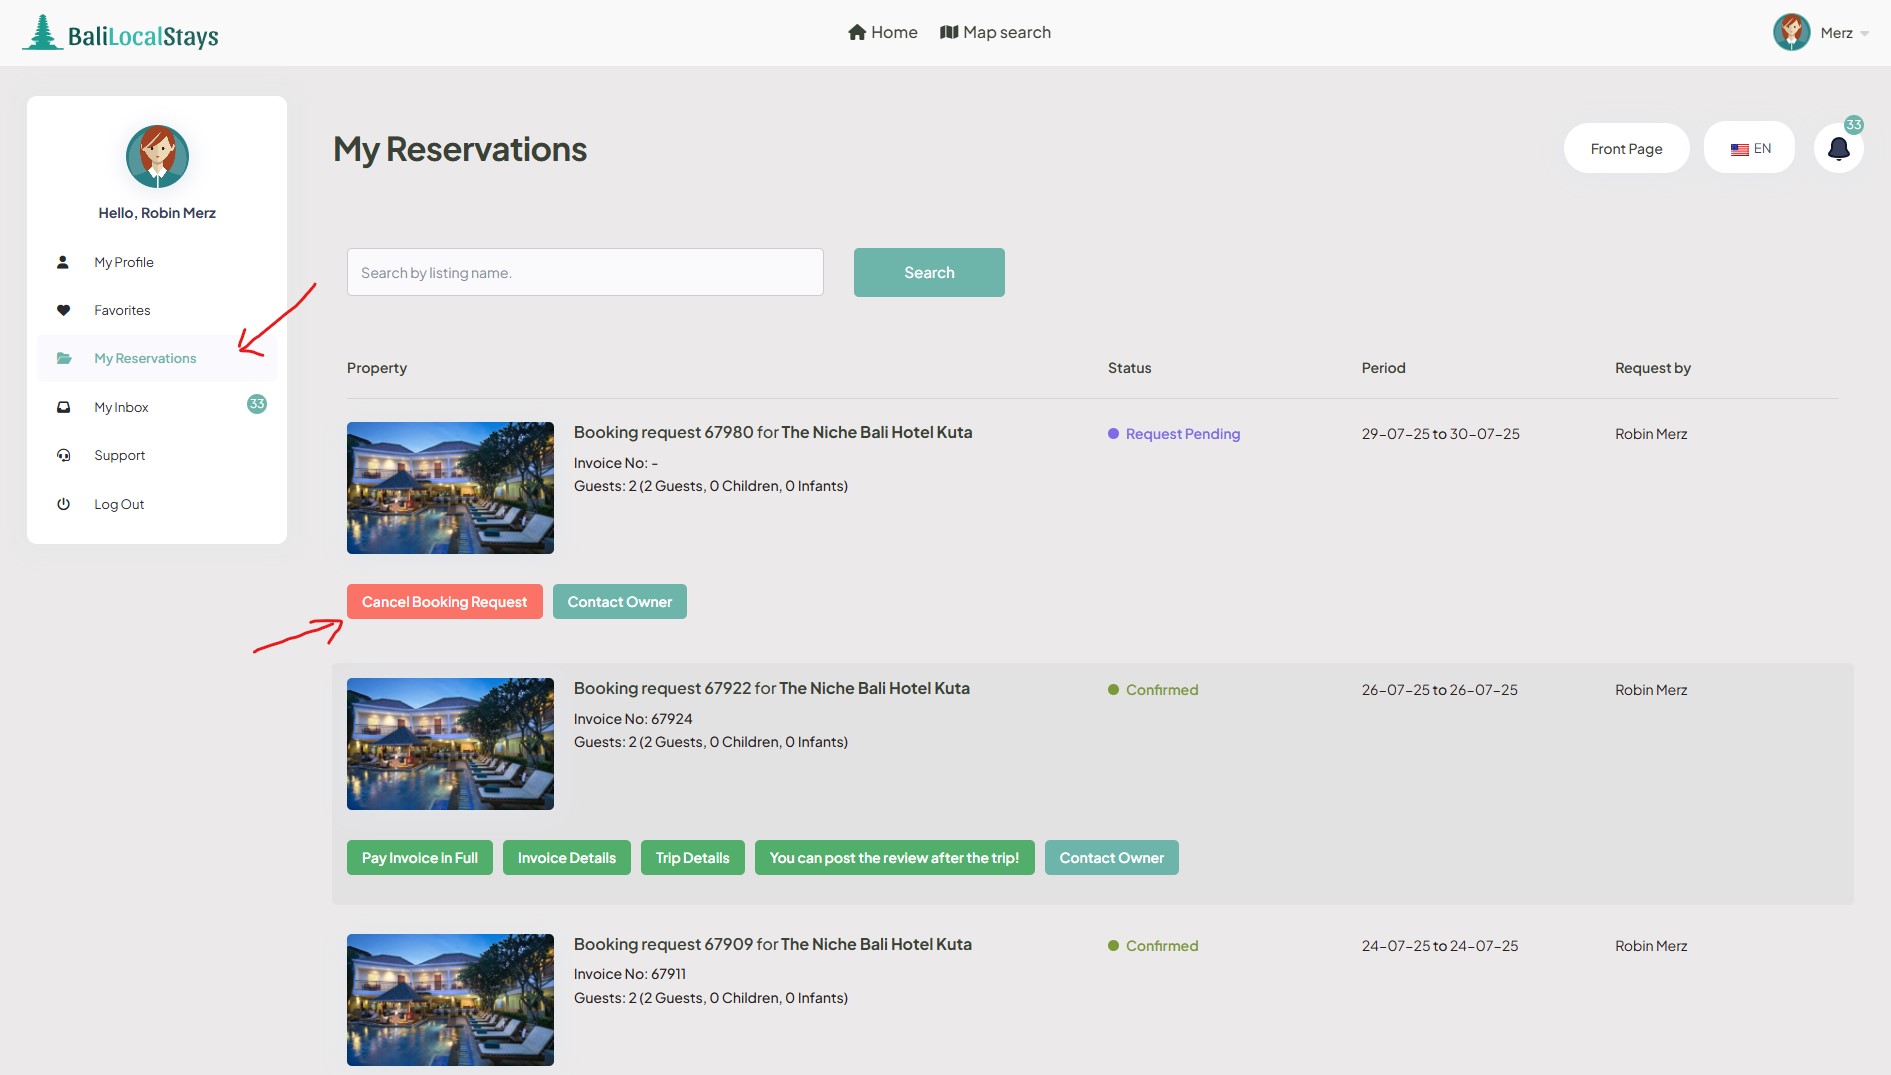
Task: Focus the Search by listing name field
Action: pos(585,272)
